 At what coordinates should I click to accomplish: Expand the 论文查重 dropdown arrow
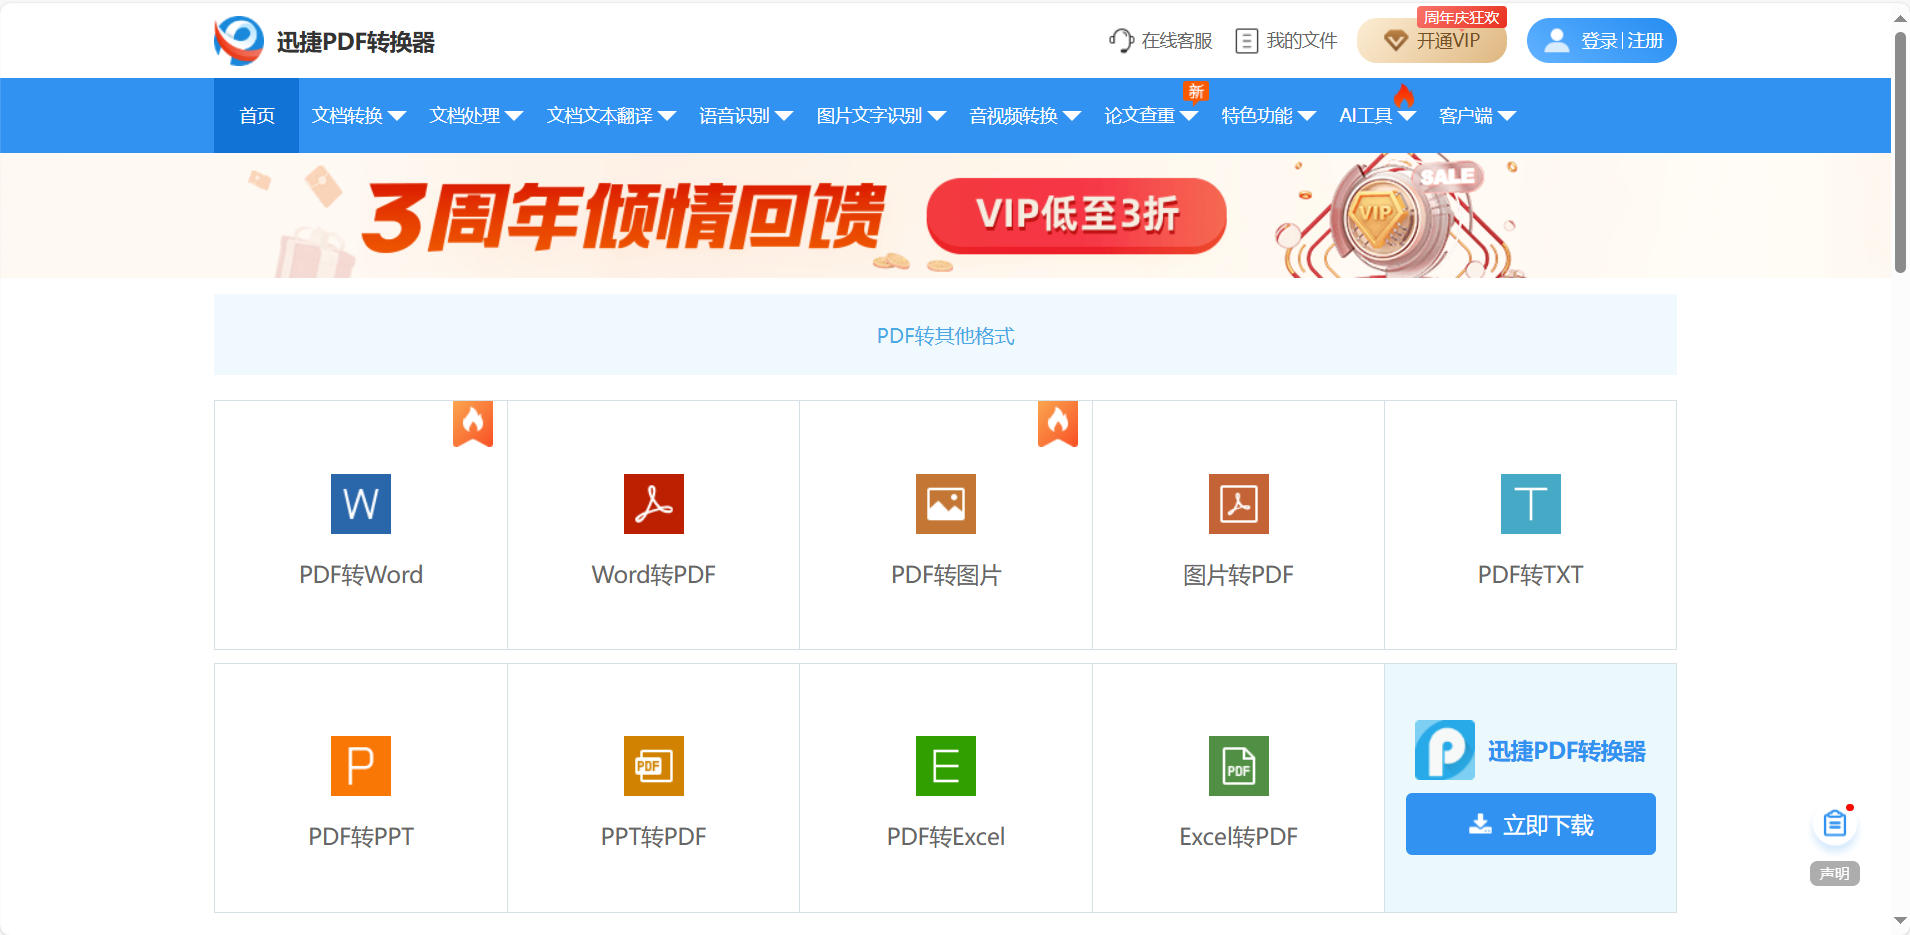1189,116
